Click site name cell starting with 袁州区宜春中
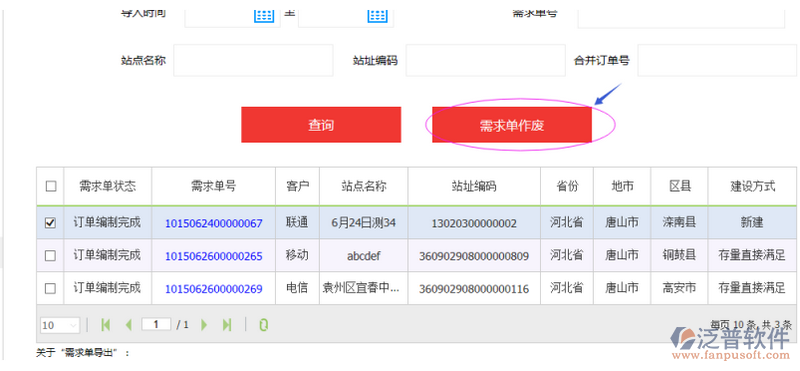800x371 pixels. [x=364, y=288]
